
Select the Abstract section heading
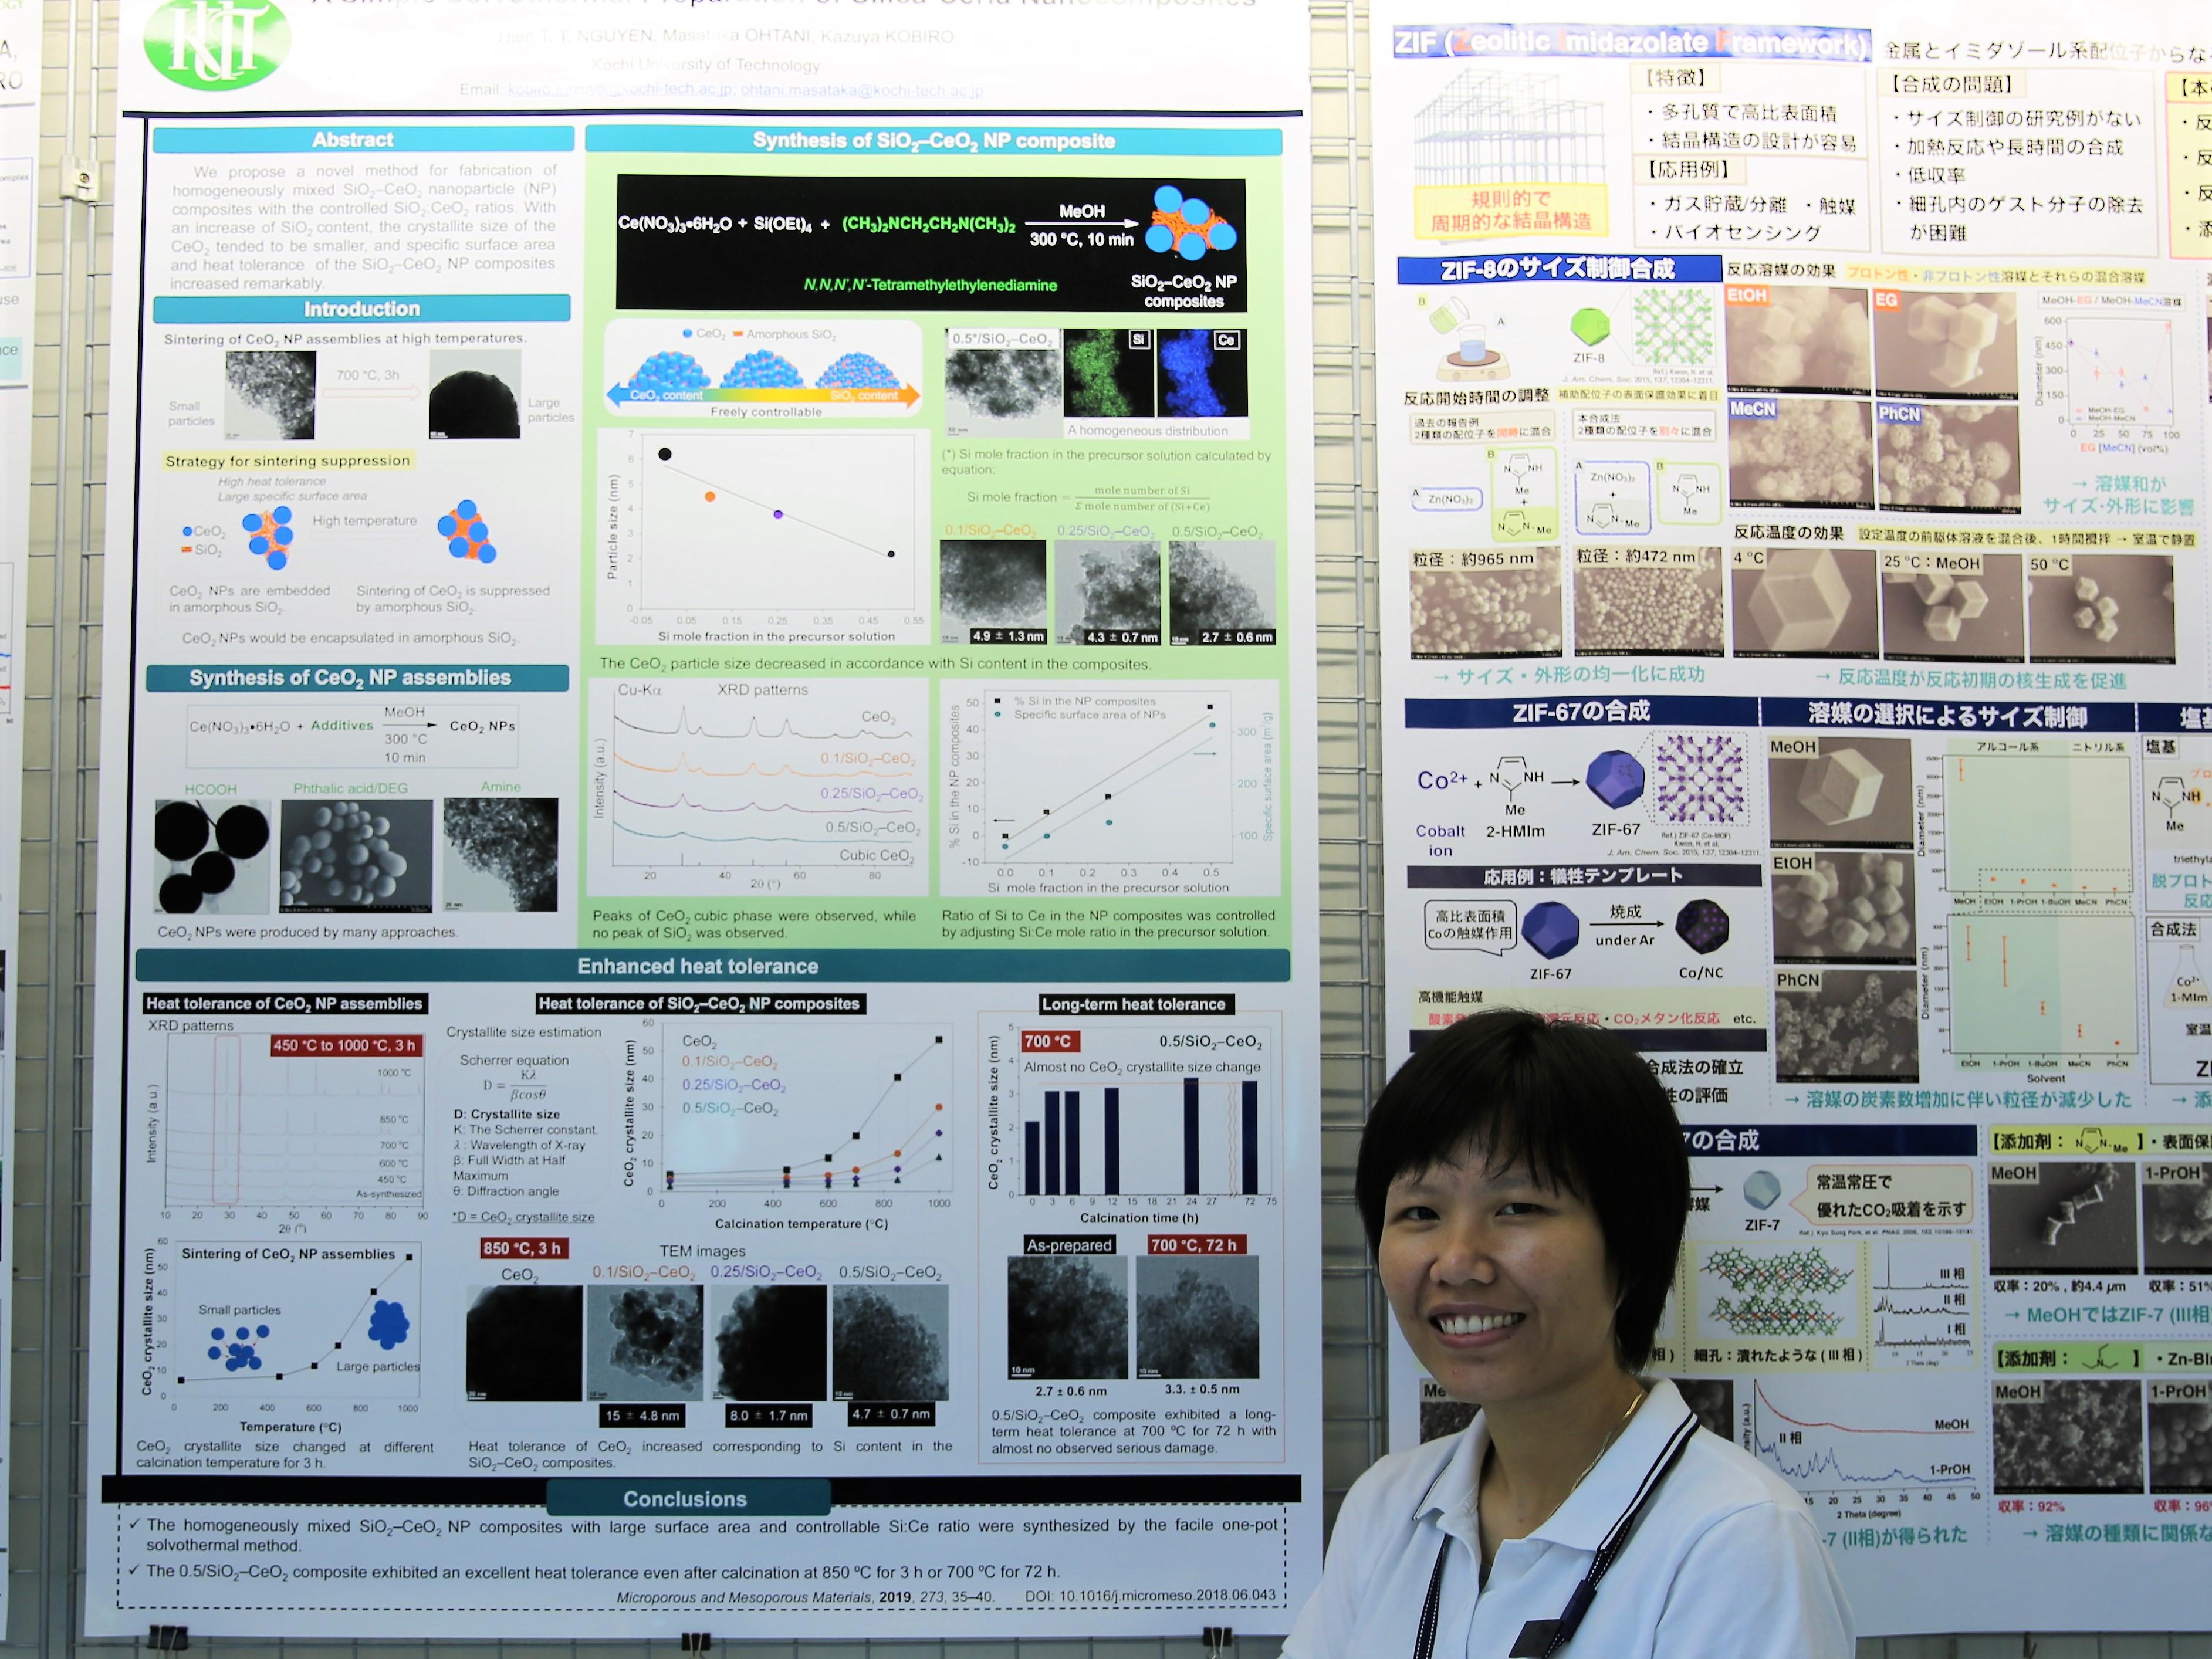tap(363, 140)
